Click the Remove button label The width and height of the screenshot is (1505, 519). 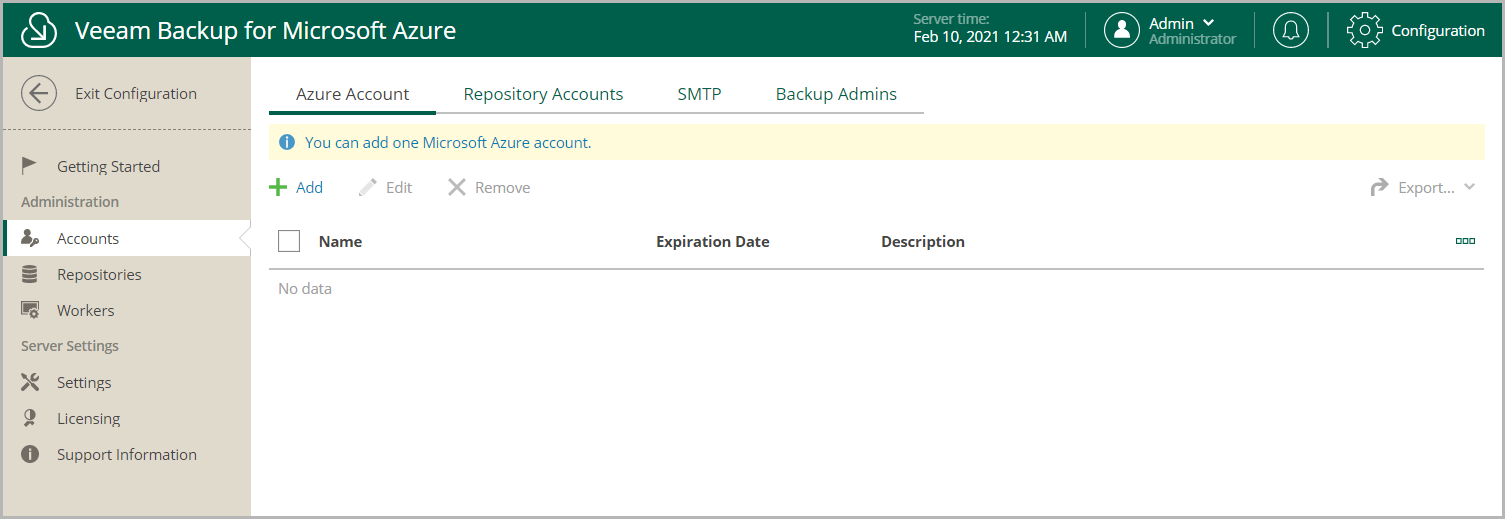(502, 187)
